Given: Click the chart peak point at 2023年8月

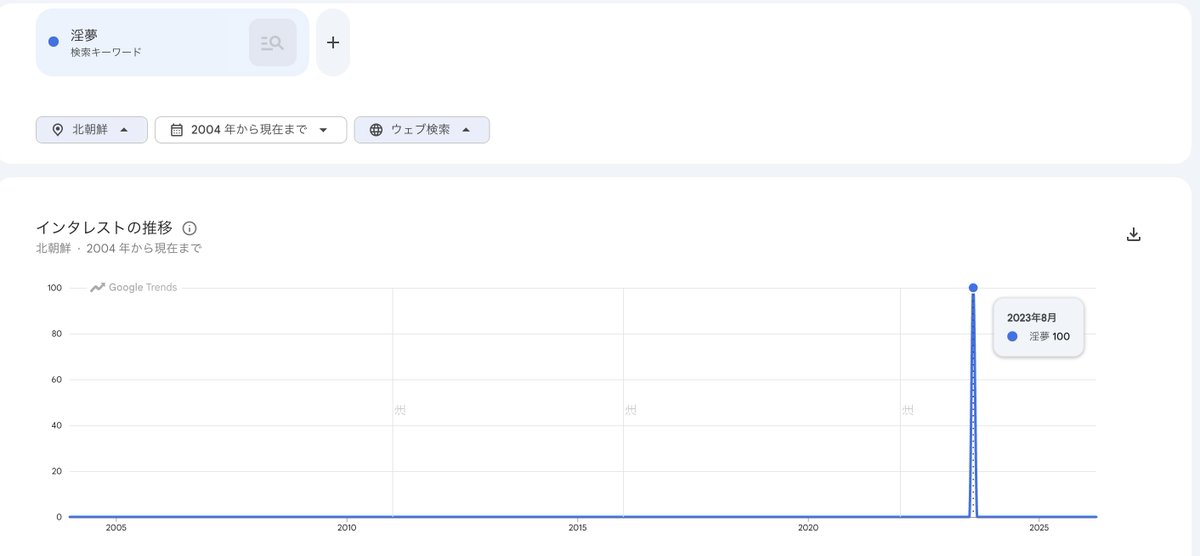Looking at the screenshot, I should (973, 288).
